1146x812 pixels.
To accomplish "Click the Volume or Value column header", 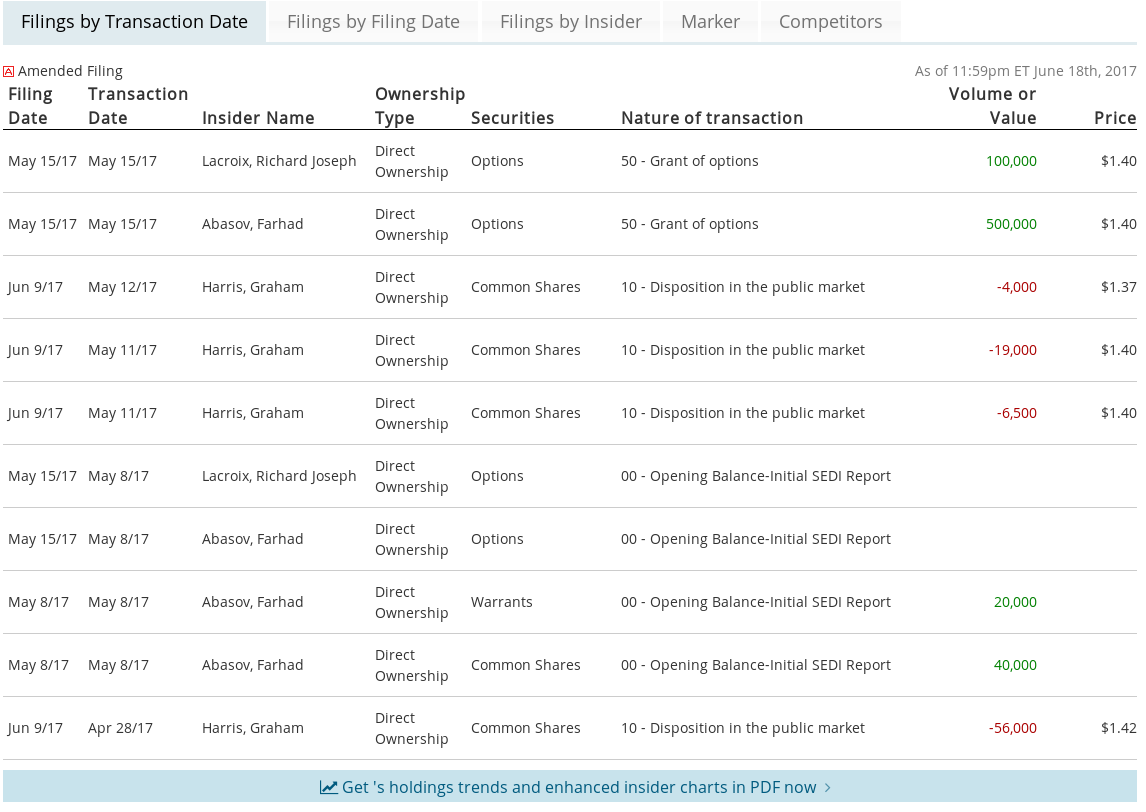I will tap(992, 106).
